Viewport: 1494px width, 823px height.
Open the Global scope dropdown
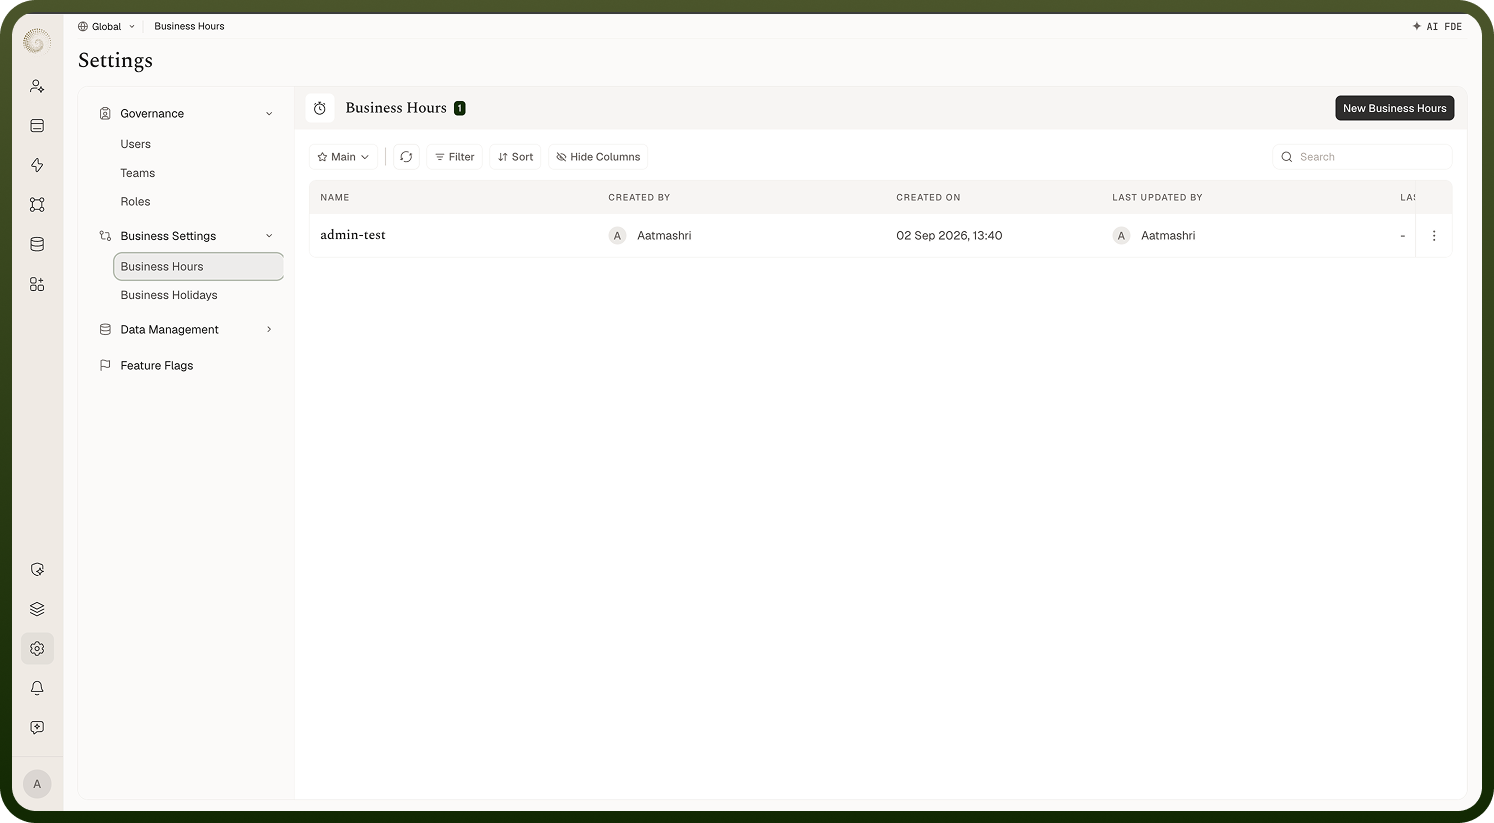(x=106, y=27)
